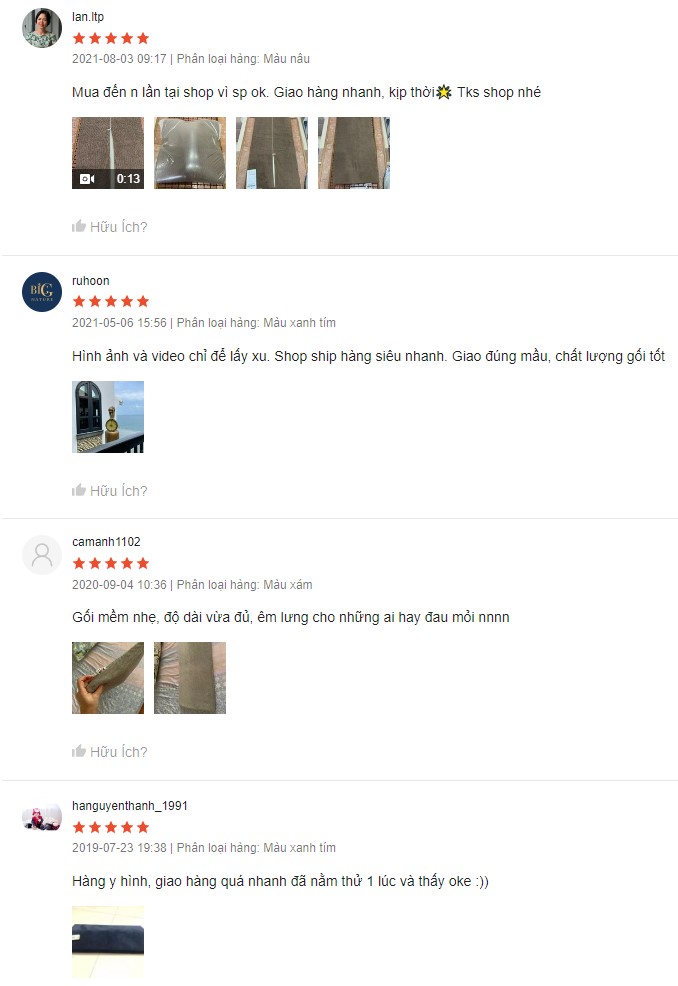
Task: Click the thumbs-up icon under ruhoon's review
Action: tap(79, 490)
